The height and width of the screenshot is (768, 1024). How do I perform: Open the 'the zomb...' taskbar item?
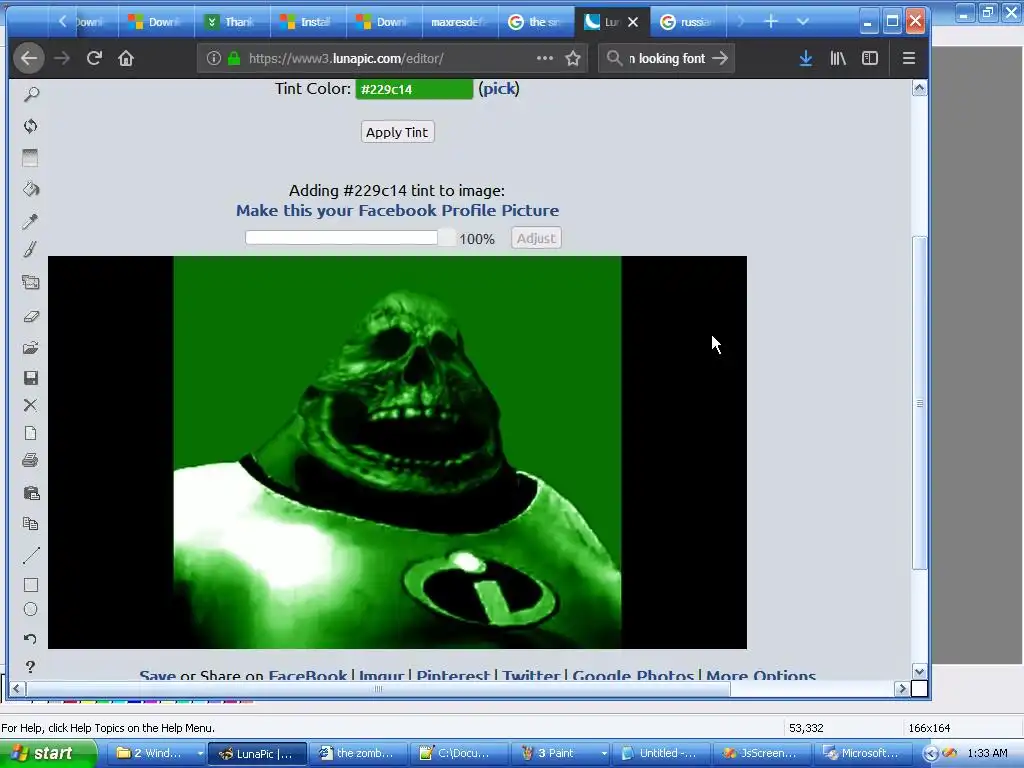click(x=357, y=753)
